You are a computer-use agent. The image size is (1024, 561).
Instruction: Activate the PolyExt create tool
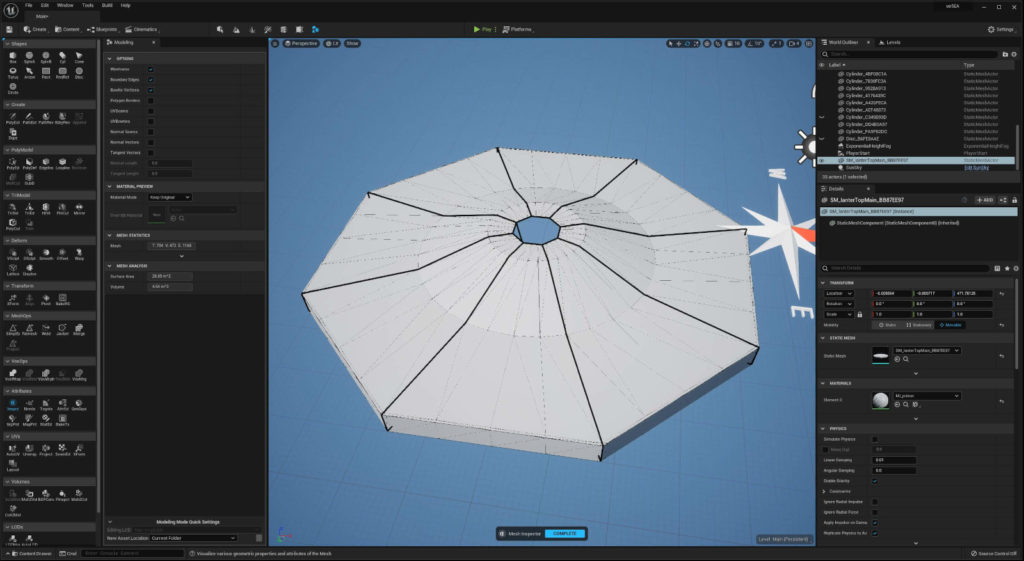coord(12,118)
